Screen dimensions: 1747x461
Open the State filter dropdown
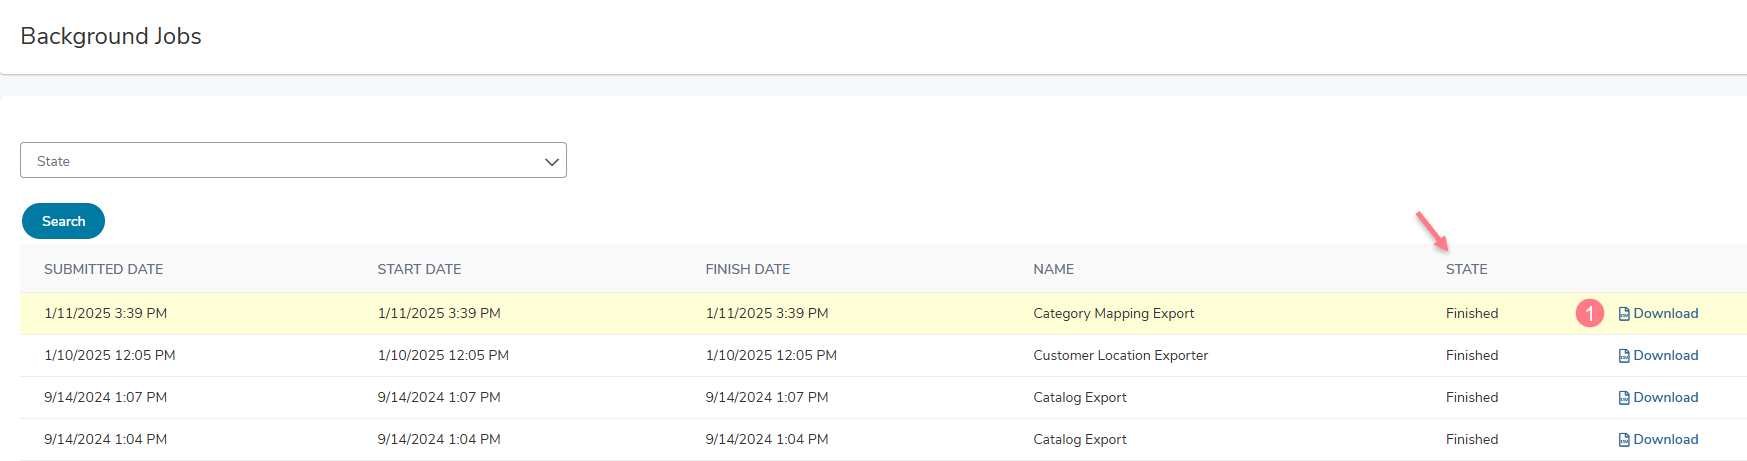click(x=293, y=160)
